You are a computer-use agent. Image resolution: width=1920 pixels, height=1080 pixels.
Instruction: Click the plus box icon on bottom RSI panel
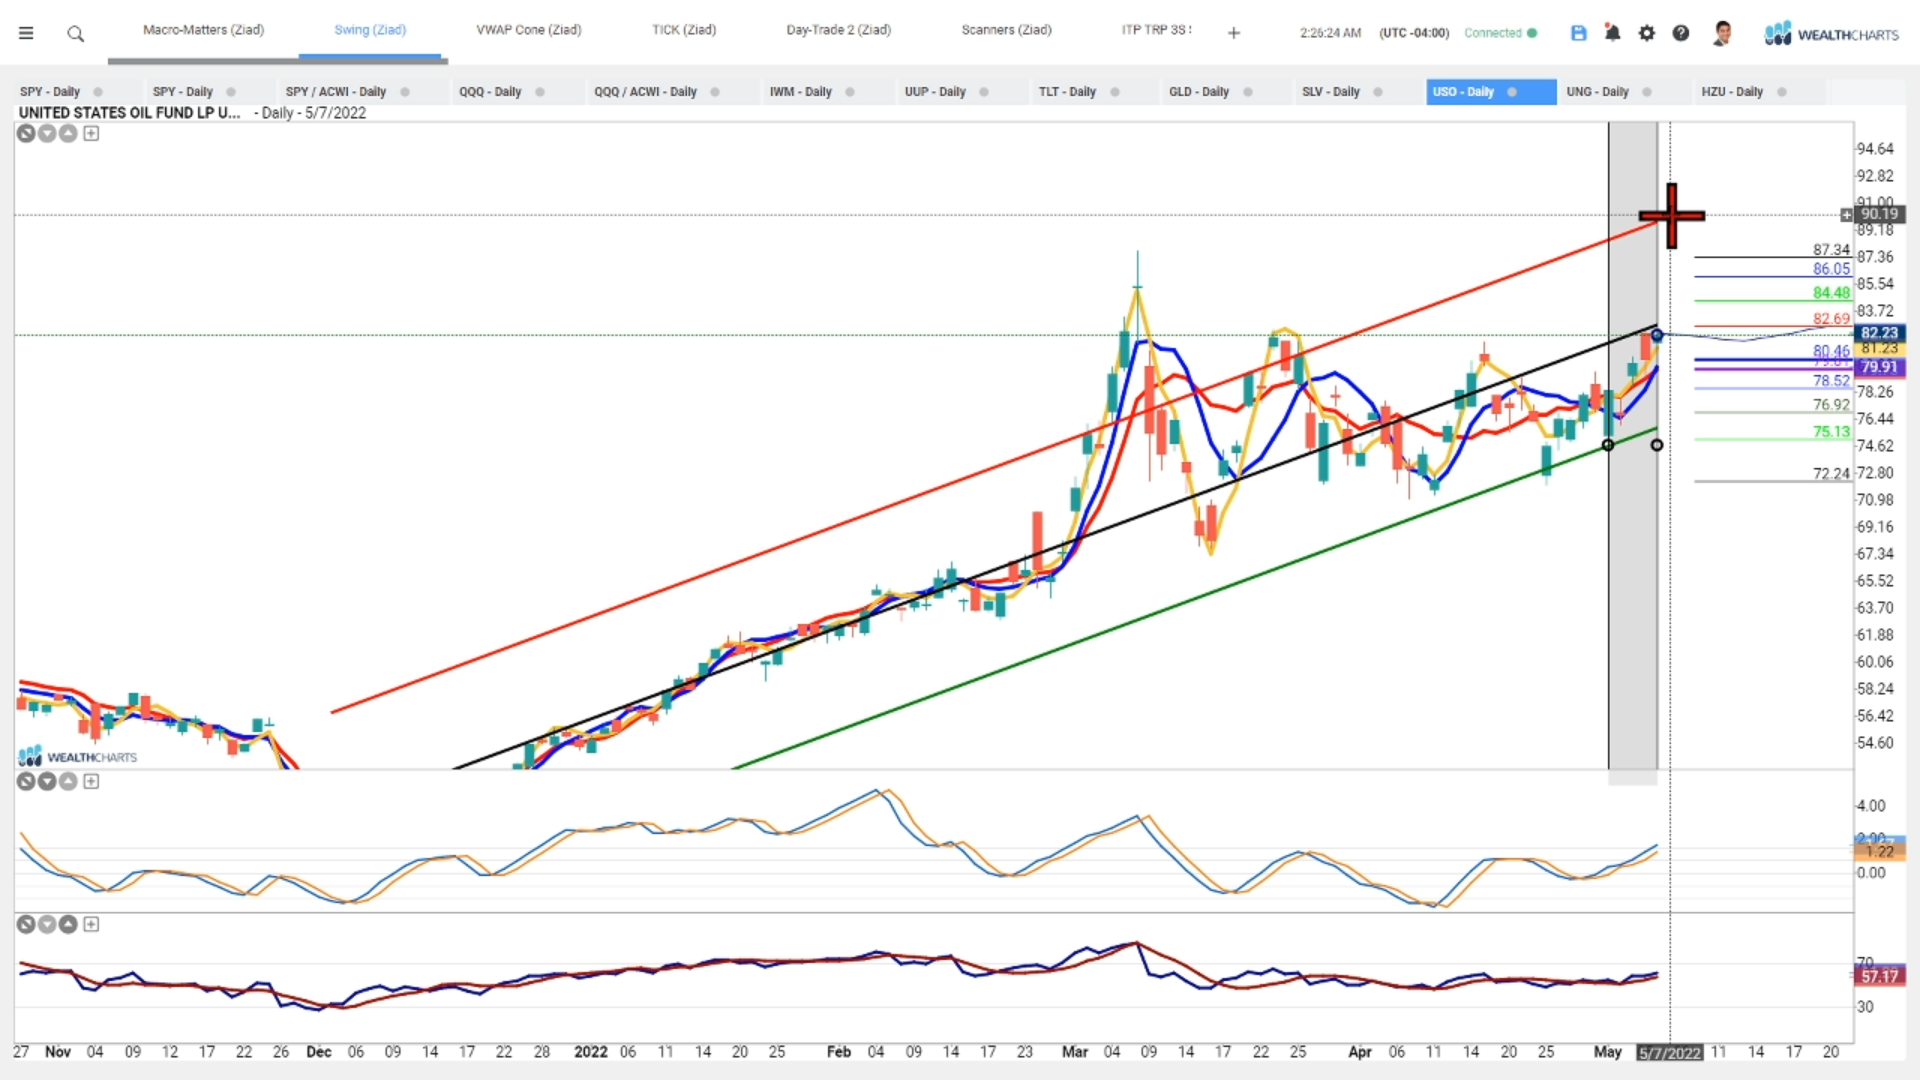pyautogui.click(x=91, y=924)
